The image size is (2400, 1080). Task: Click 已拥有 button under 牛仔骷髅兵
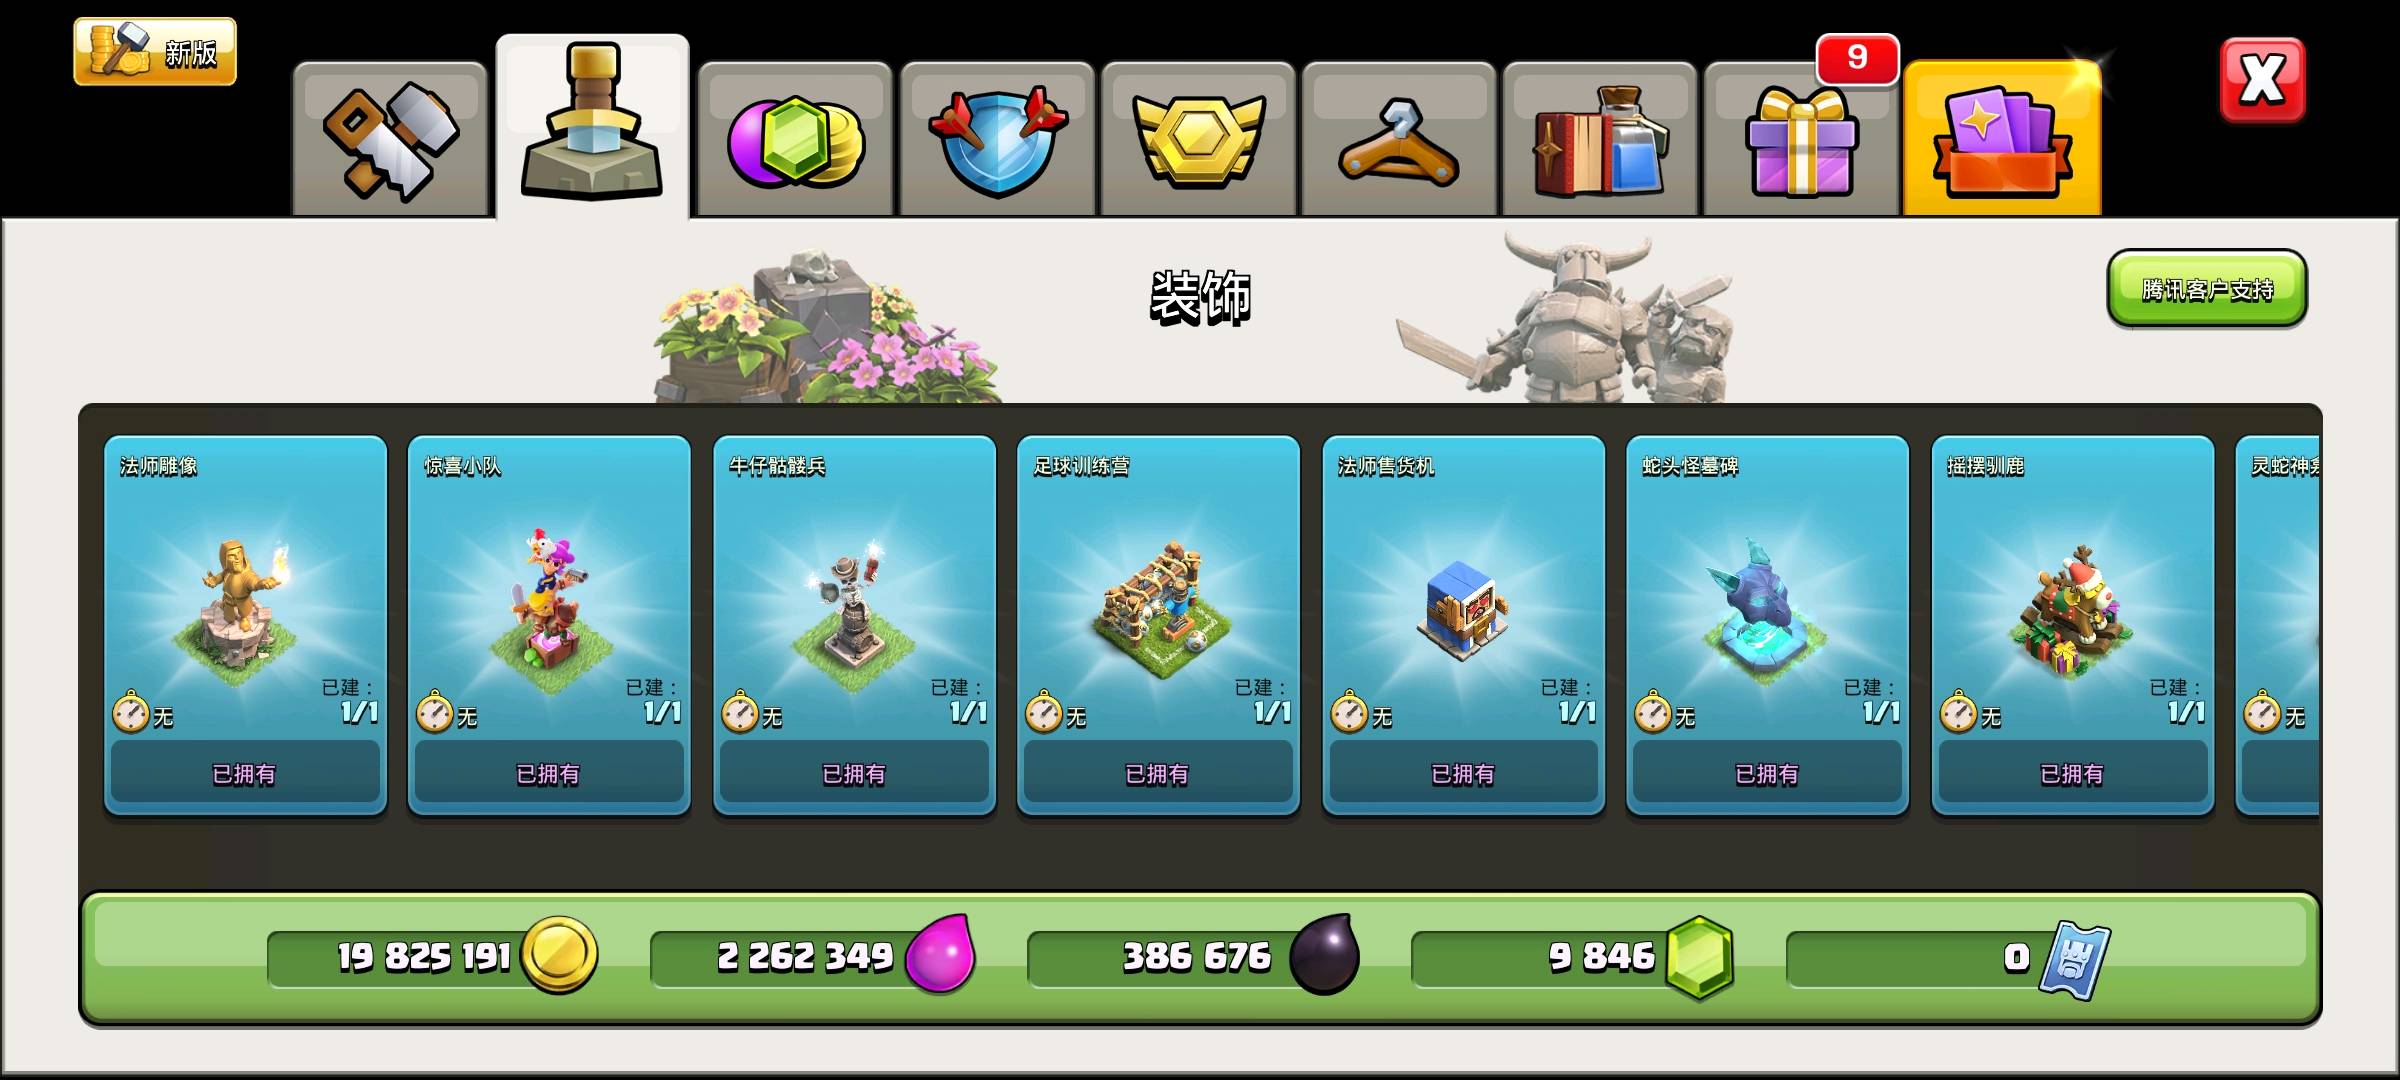coord(854,772)
